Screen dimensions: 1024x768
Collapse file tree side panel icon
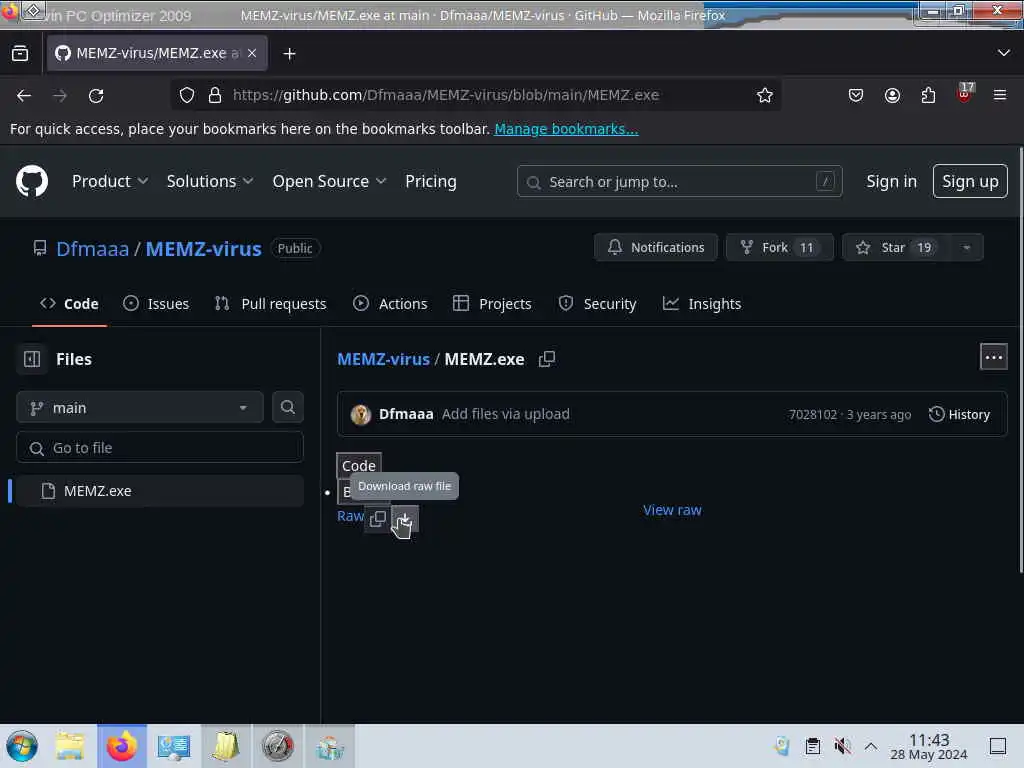(x=32, y=359)
